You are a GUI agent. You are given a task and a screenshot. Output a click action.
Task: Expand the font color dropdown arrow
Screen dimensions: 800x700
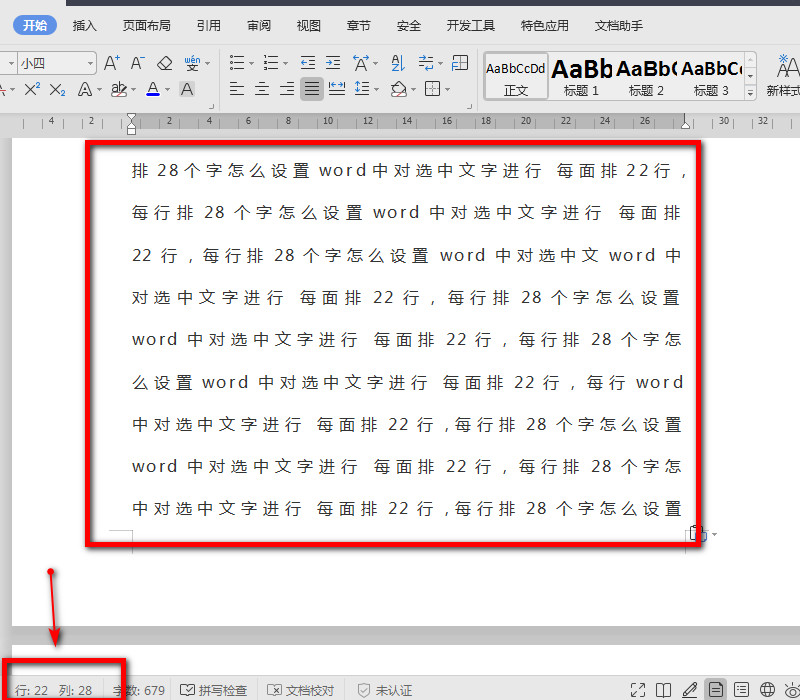(x=167, y=90)
